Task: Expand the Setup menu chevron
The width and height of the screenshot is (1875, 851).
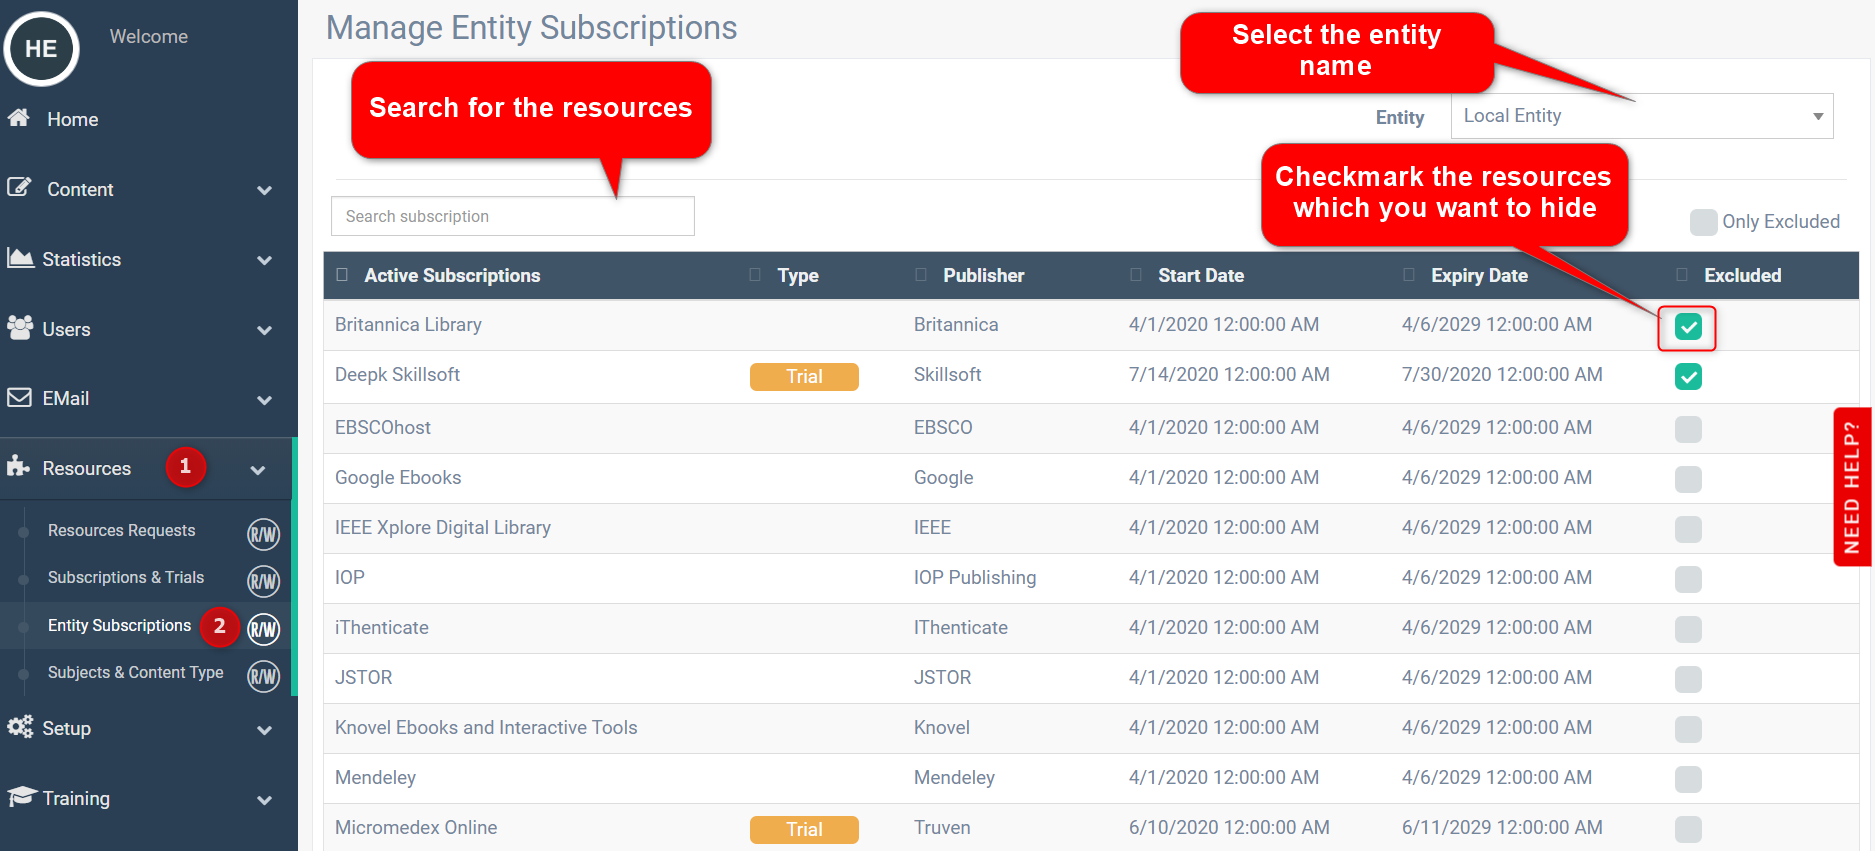Action: 264,730
